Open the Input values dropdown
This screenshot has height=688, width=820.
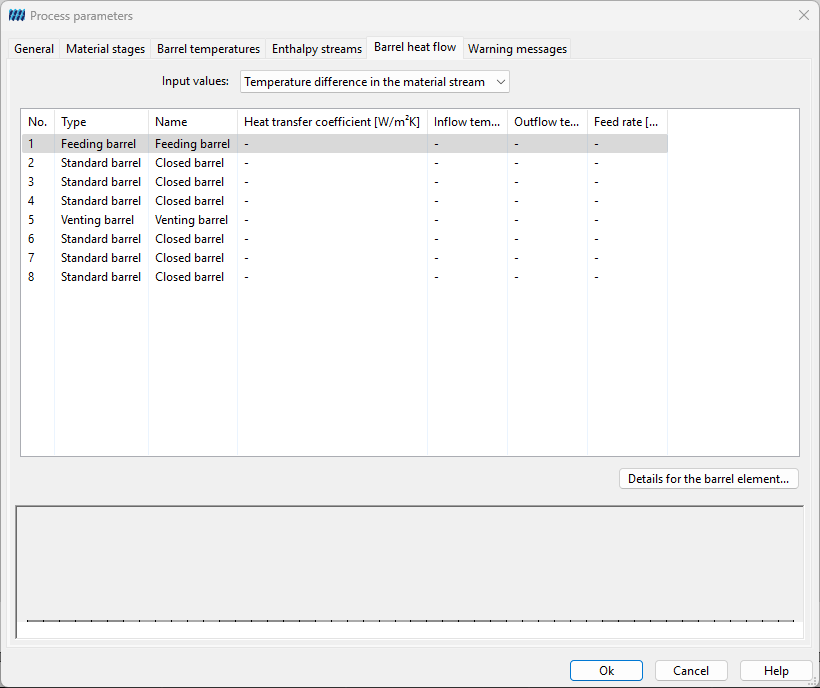click(x=374, y=82)
